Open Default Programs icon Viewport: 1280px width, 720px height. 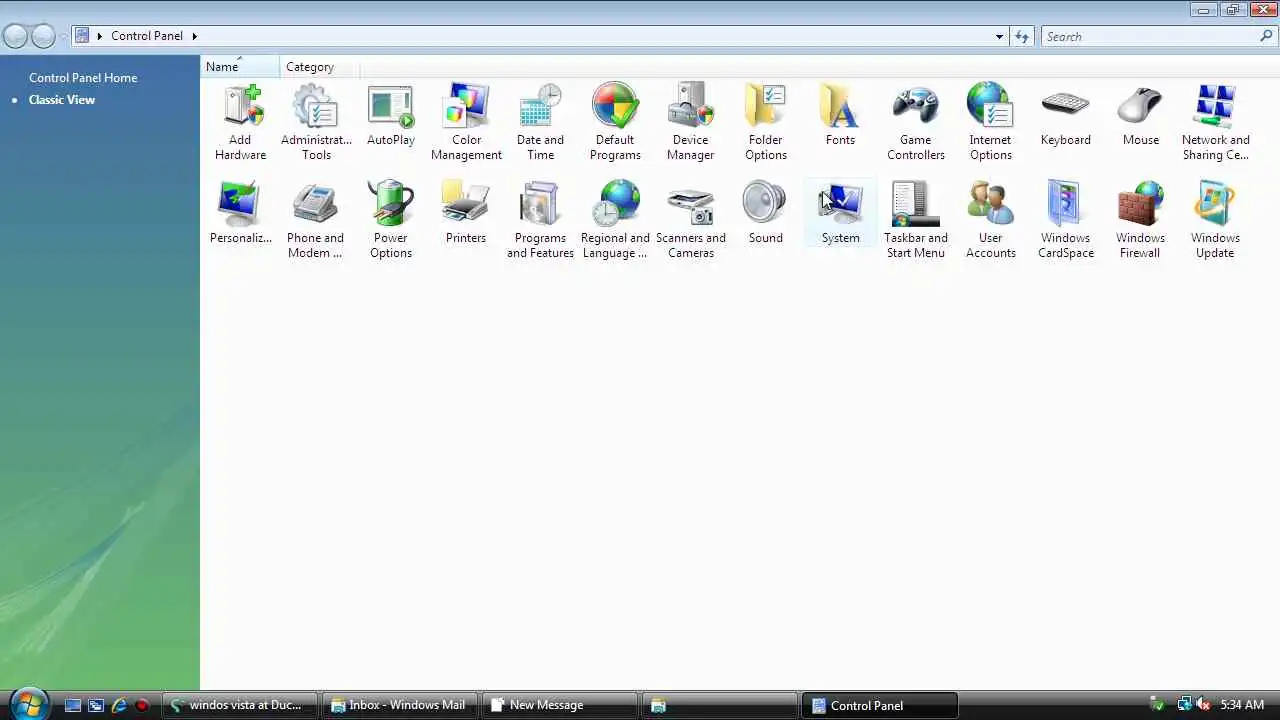[615, 122]
